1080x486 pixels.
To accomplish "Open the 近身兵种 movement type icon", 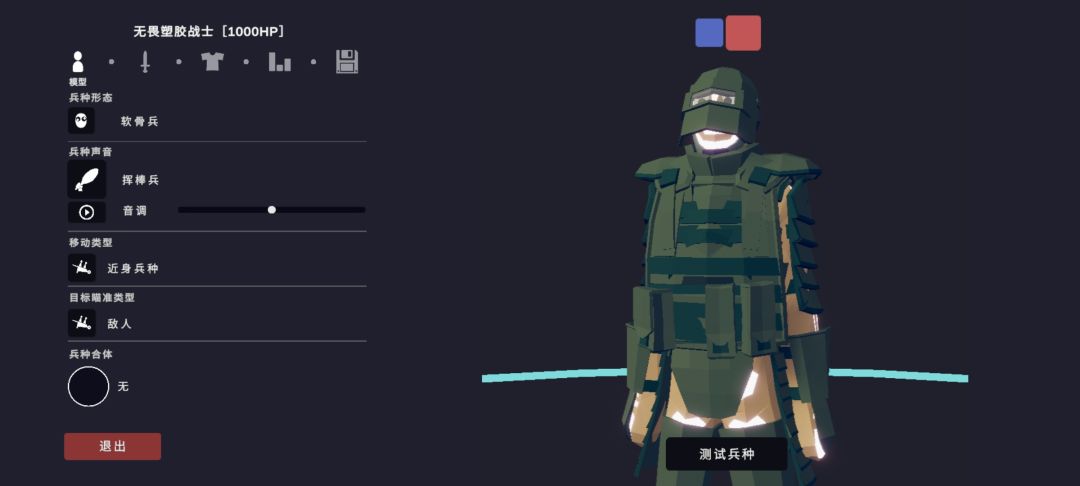I will [81, 268].
